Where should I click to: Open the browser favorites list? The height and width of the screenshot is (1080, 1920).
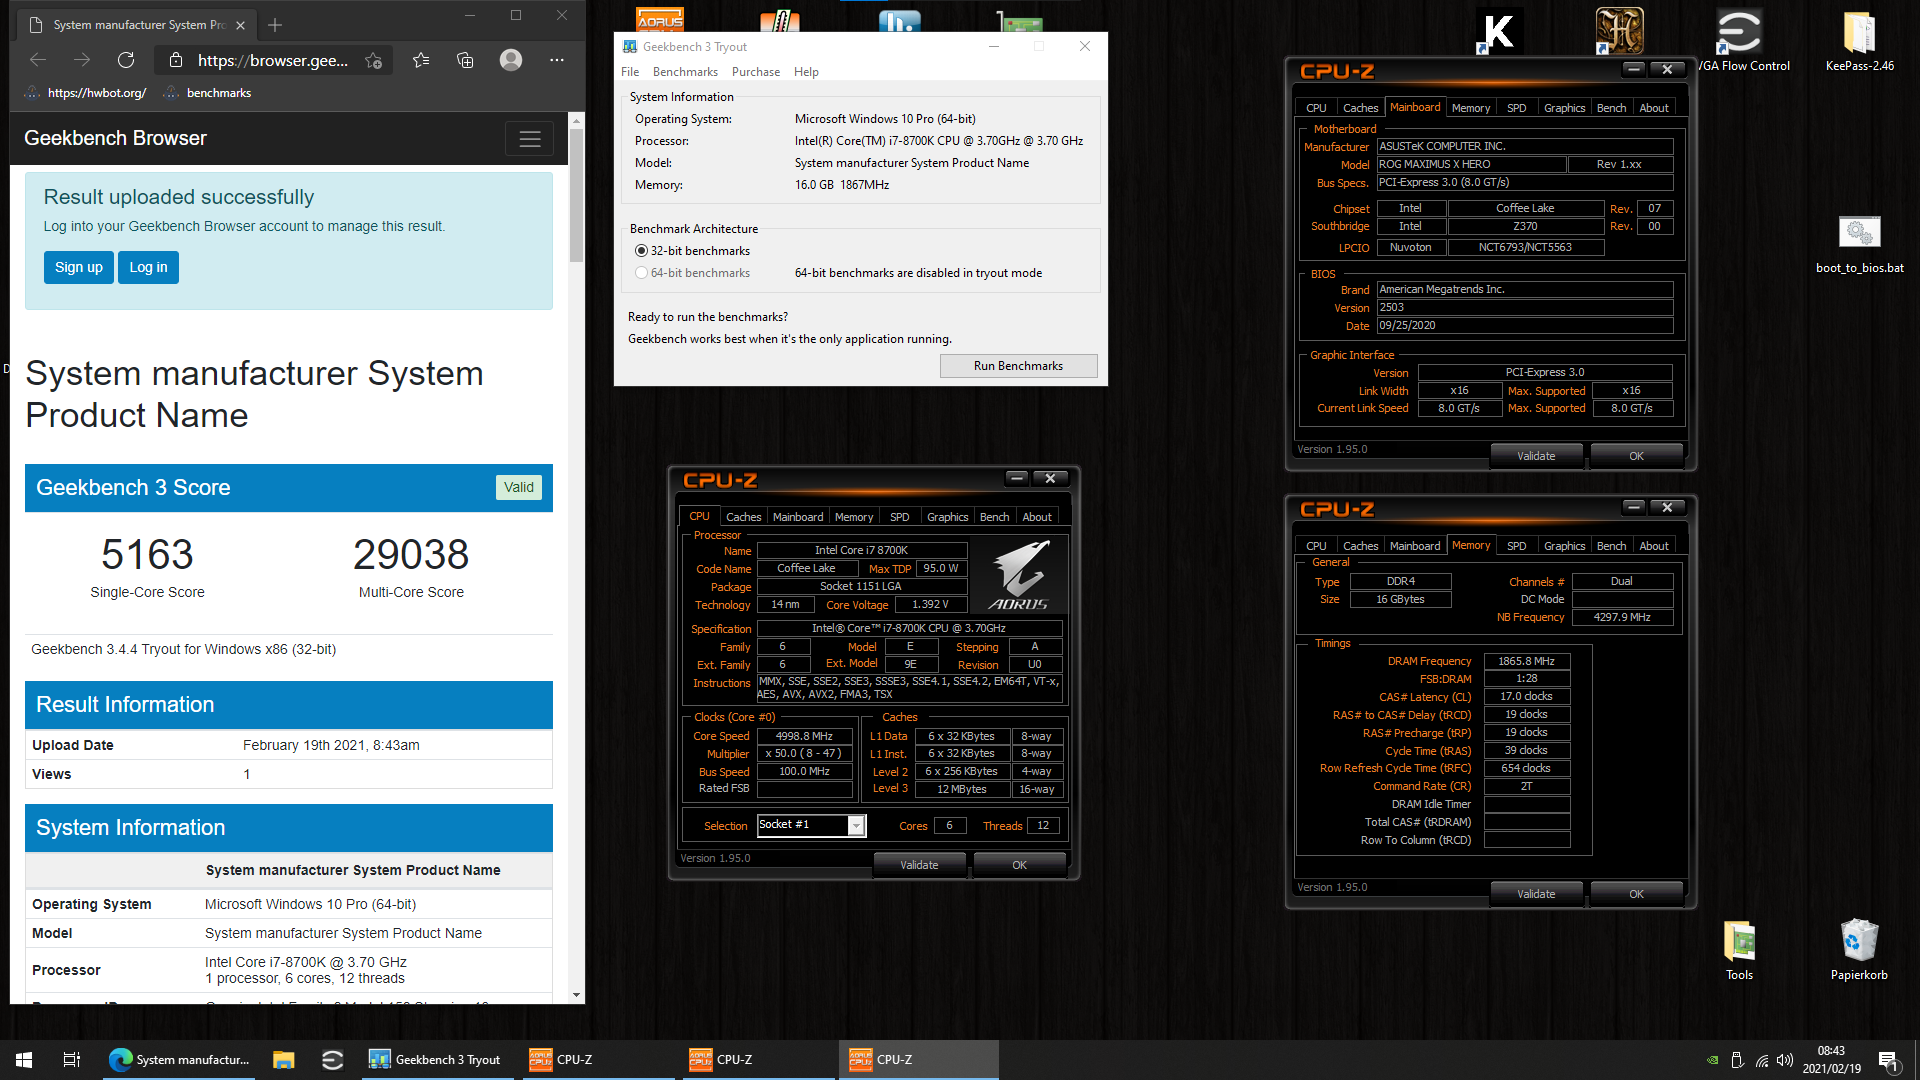(x=421, y=60)
